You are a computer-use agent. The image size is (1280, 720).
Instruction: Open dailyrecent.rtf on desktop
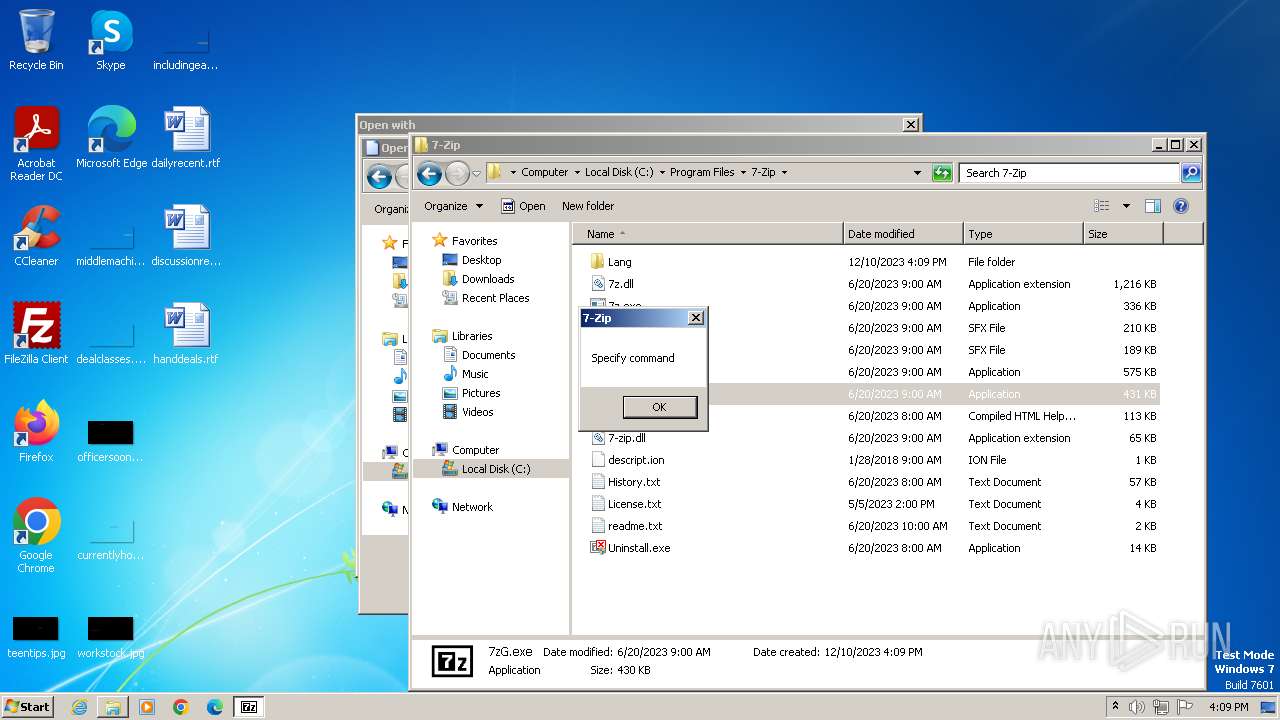186,137
